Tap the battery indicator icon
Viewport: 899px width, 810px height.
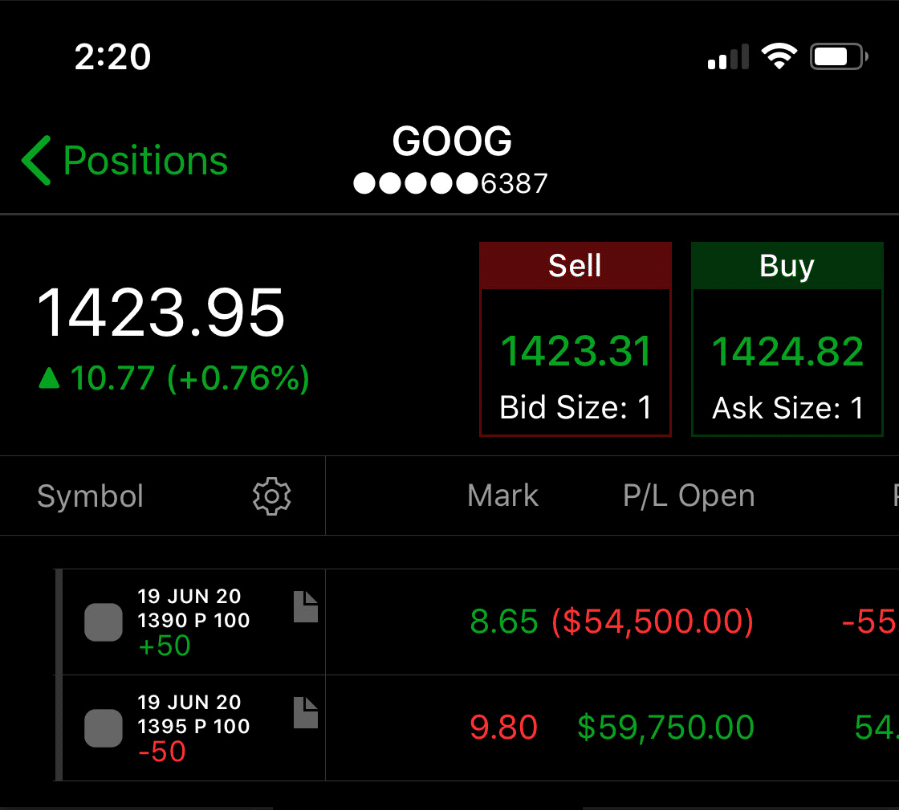point(839,57)
